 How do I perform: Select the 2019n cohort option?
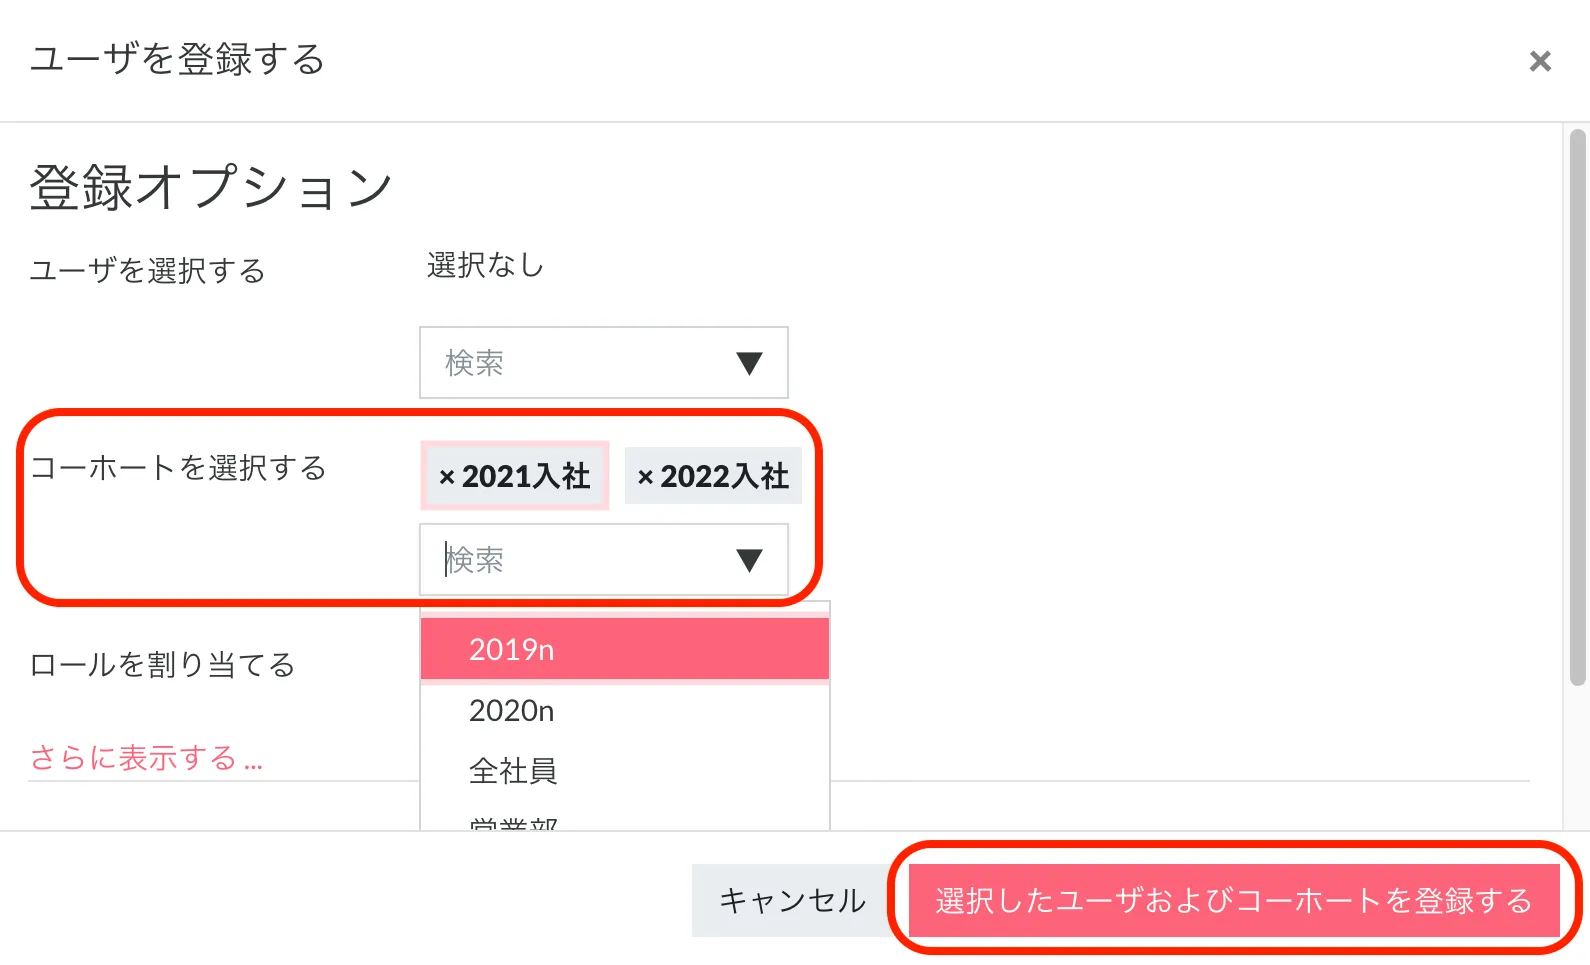pos(624,650)
